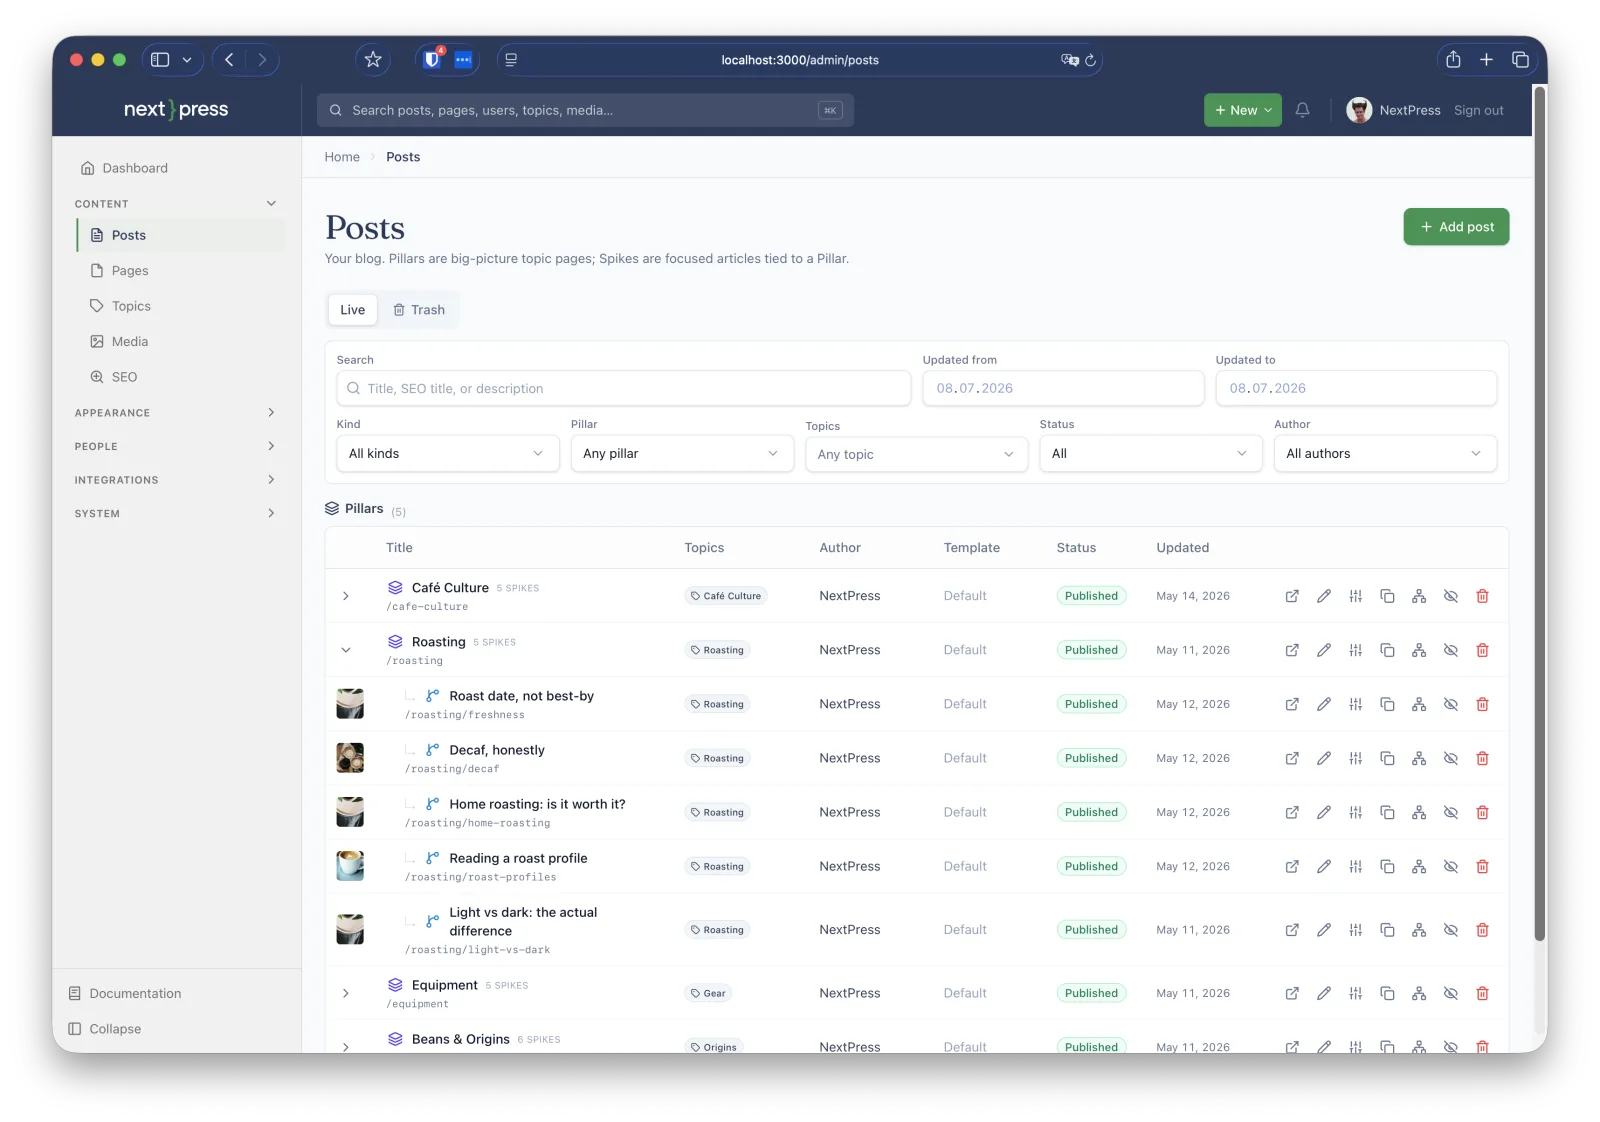Open hierarchy icon for Roasting pillar
The width and height of the screenshot is (1600, 1122).
pyautogui.click(x=1419, y=650)
